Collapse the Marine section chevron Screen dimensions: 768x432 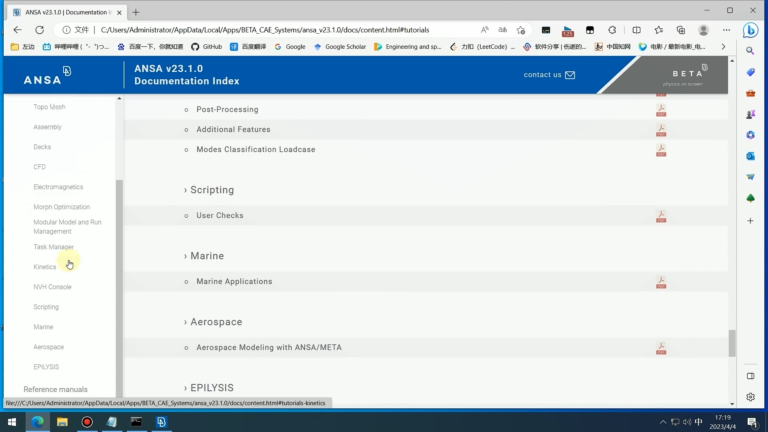point(185,256)
